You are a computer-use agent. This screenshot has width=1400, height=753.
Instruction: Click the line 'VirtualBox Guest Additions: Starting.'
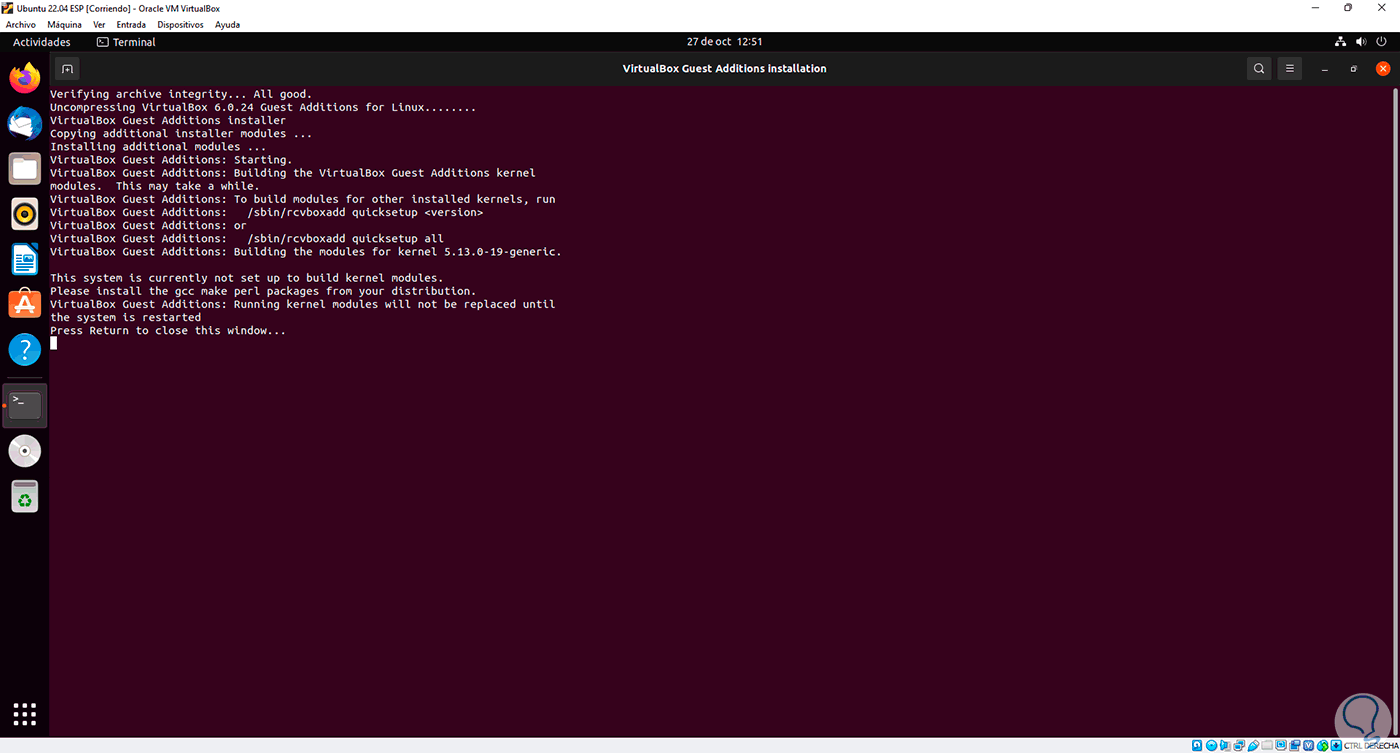point(171,160)
